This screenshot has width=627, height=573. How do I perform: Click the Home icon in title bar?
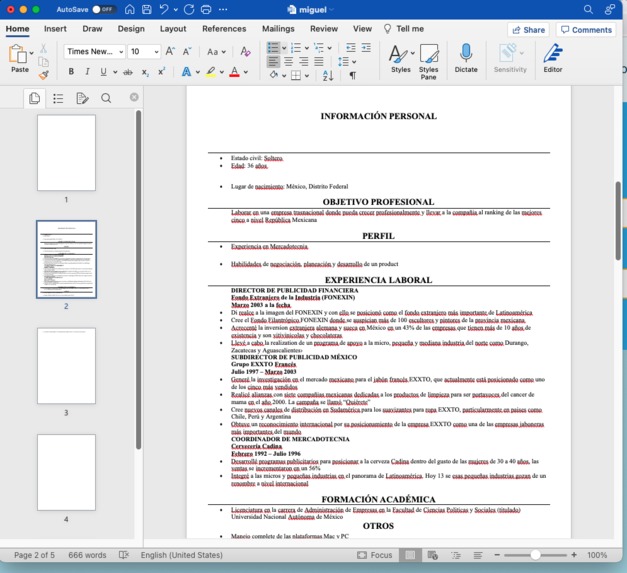pos(130,9)
